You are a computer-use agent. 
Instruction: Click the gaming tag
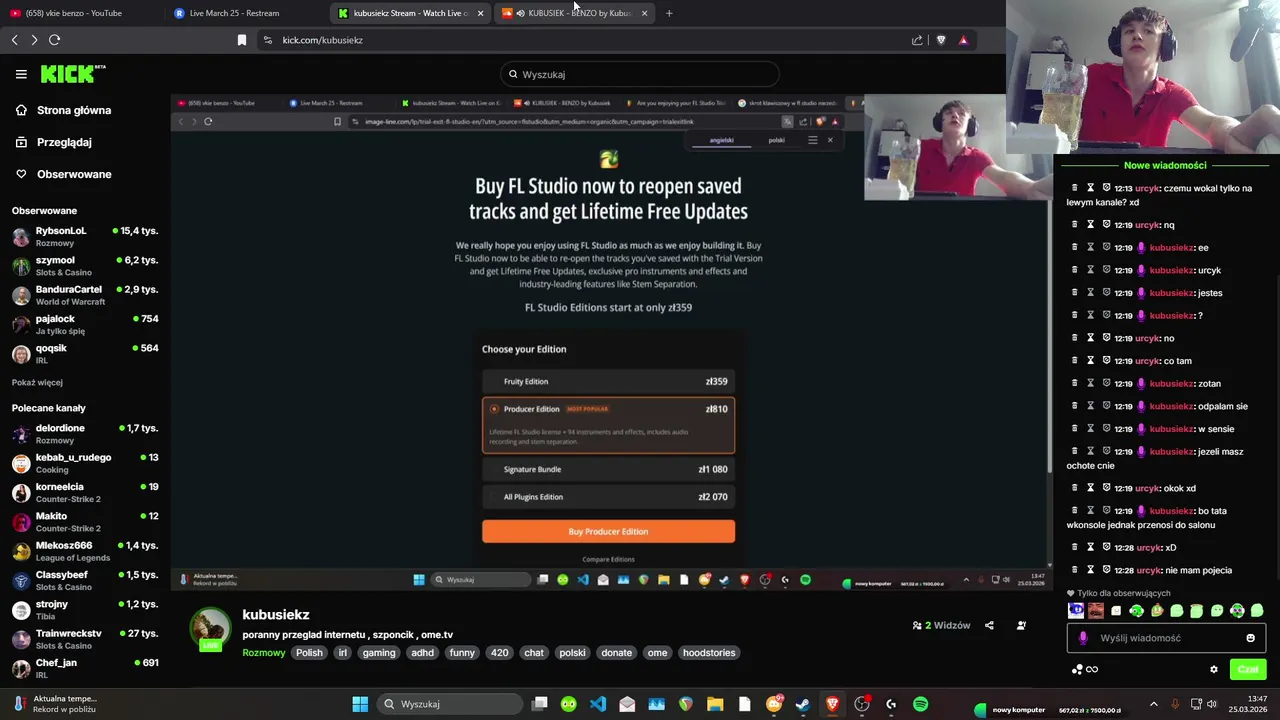[379, 653]
